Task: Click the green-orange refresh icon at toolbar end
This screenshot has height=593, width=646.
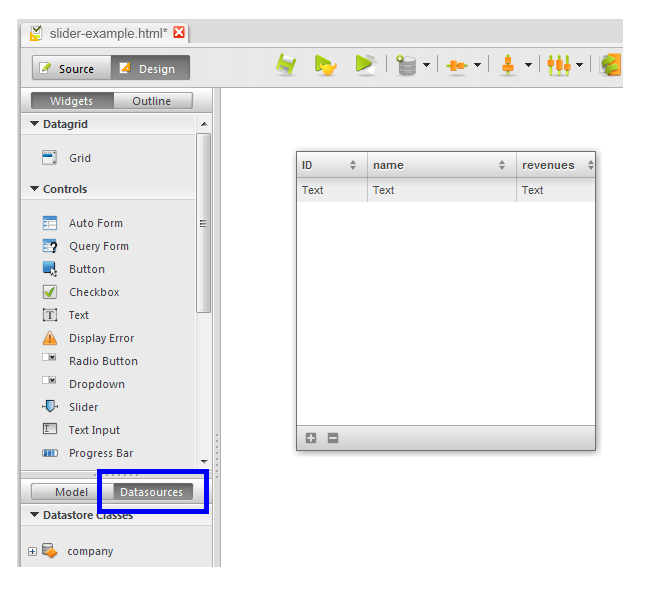Action: [611, 65]
